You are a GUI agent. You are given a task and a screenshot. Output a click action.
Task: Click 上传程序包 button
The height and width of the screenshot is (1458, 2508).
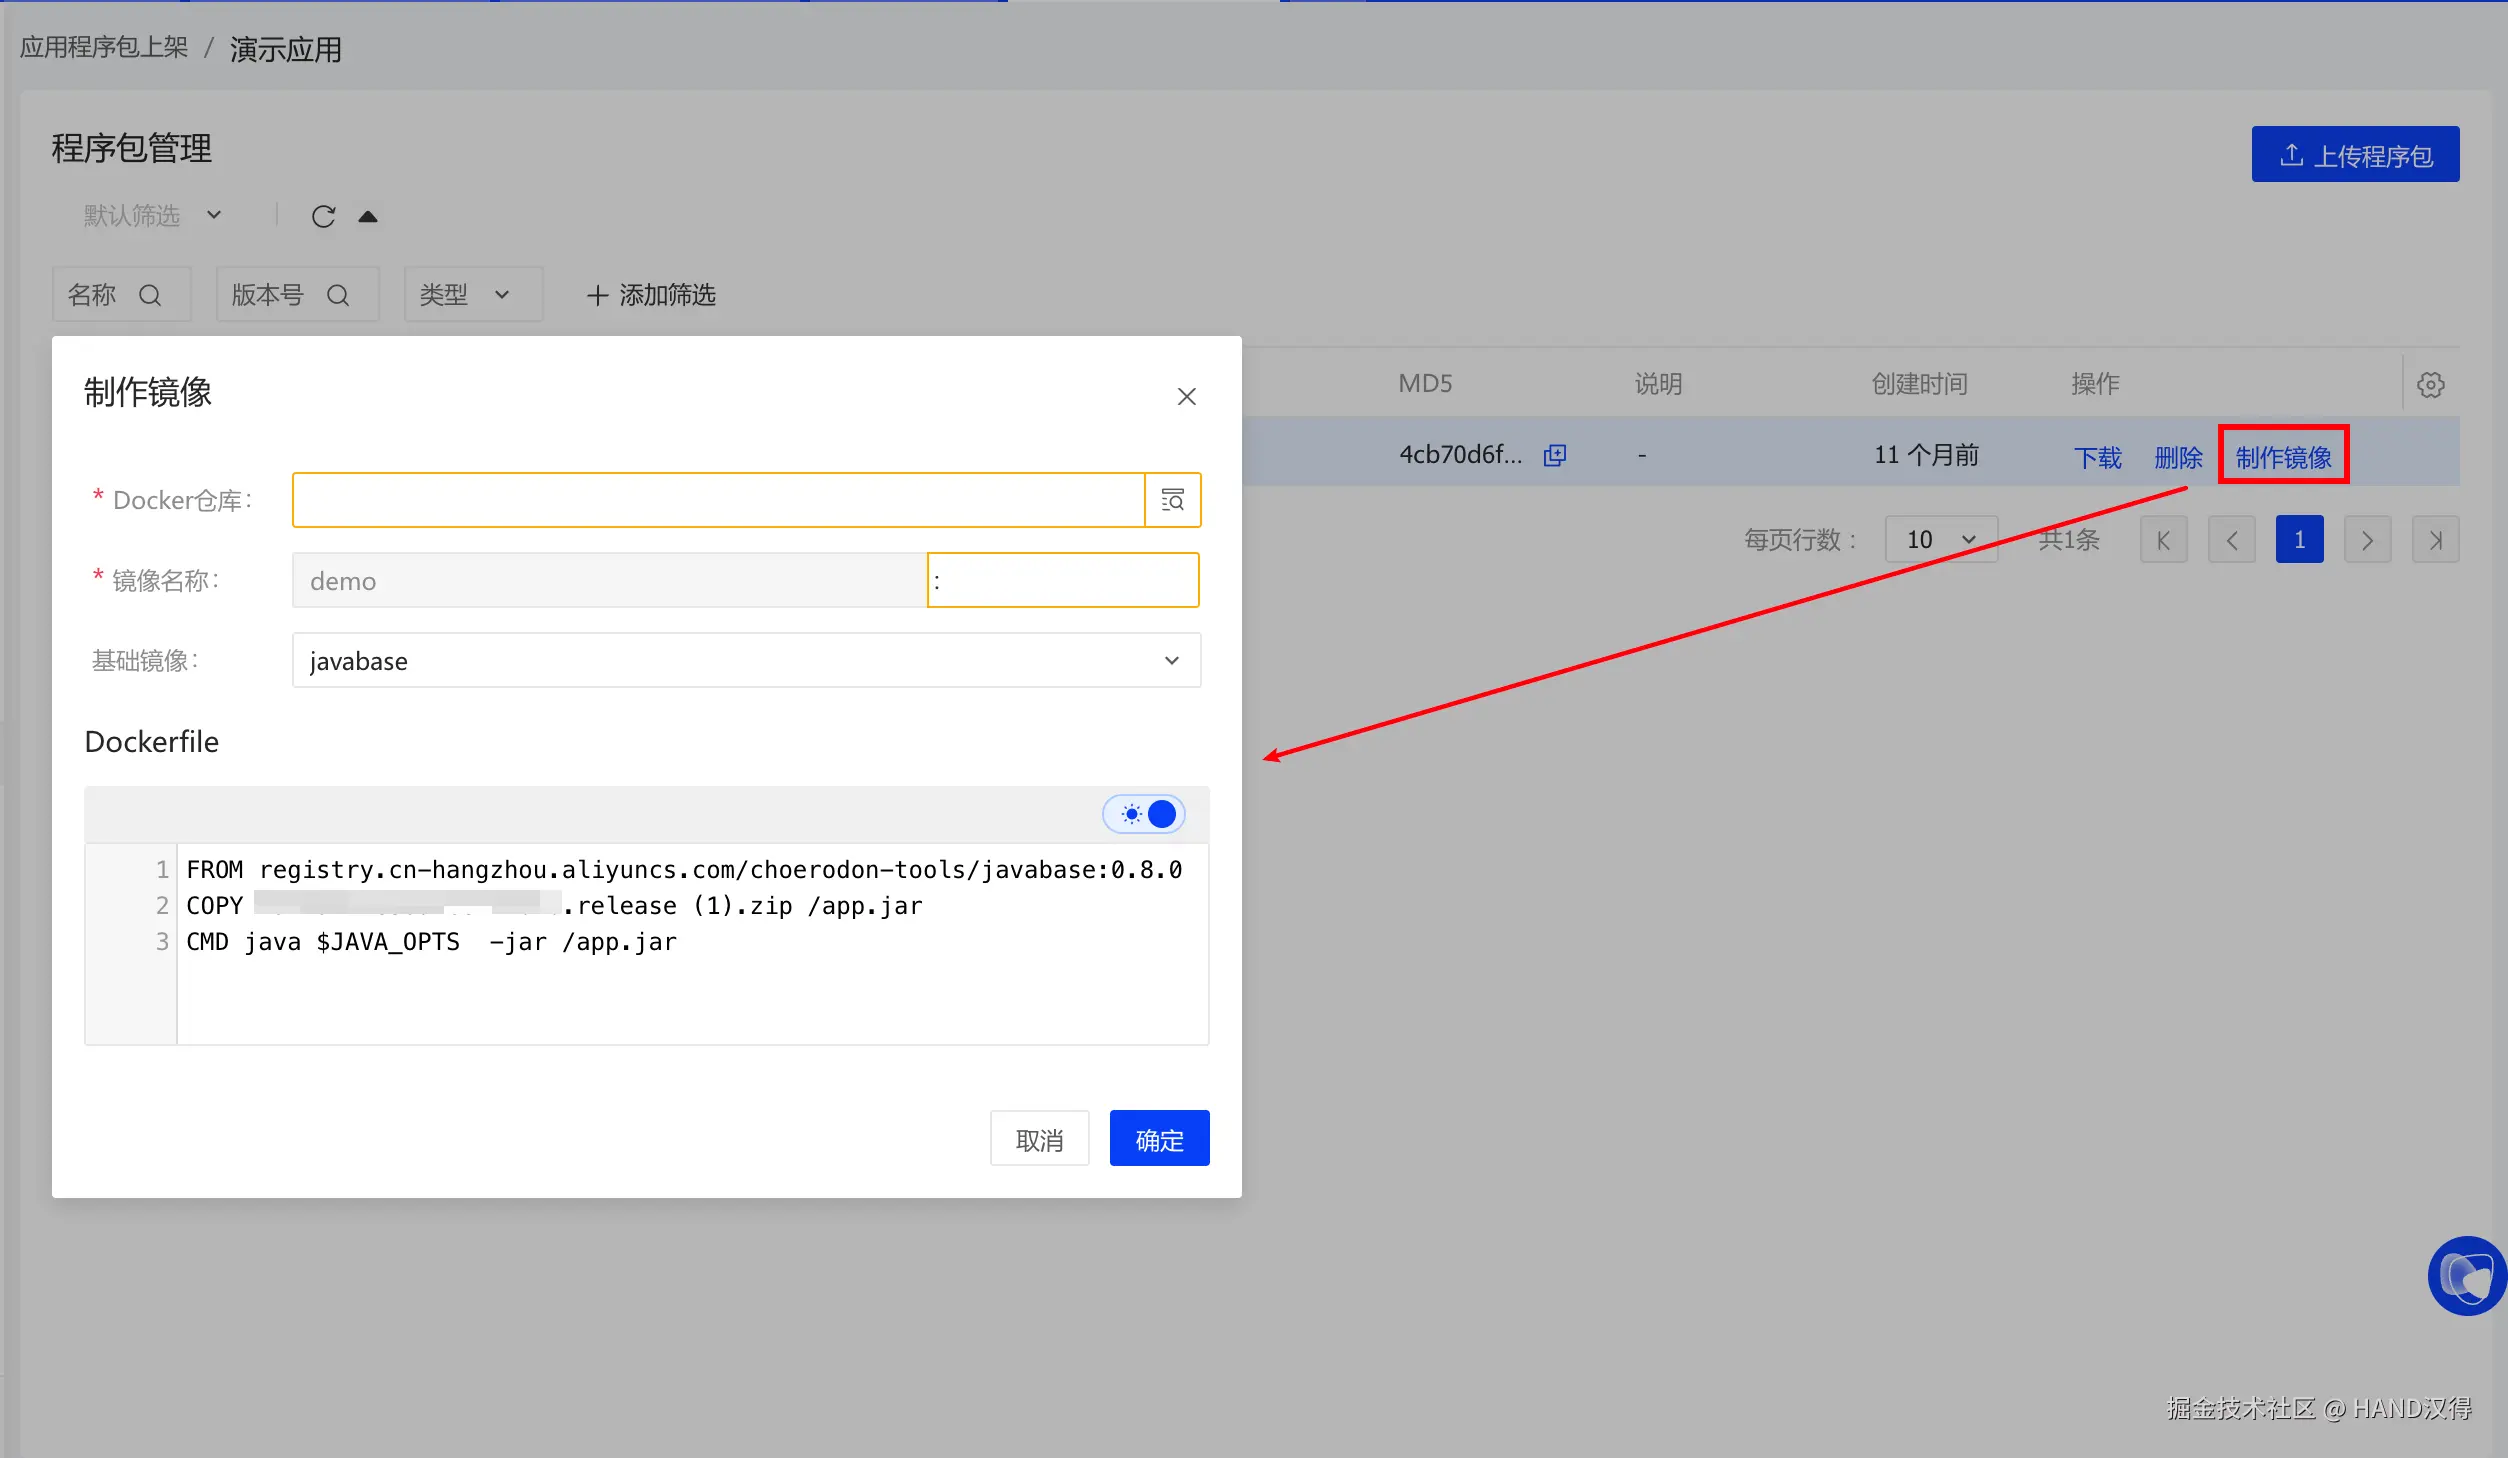tap(2354, 155)
